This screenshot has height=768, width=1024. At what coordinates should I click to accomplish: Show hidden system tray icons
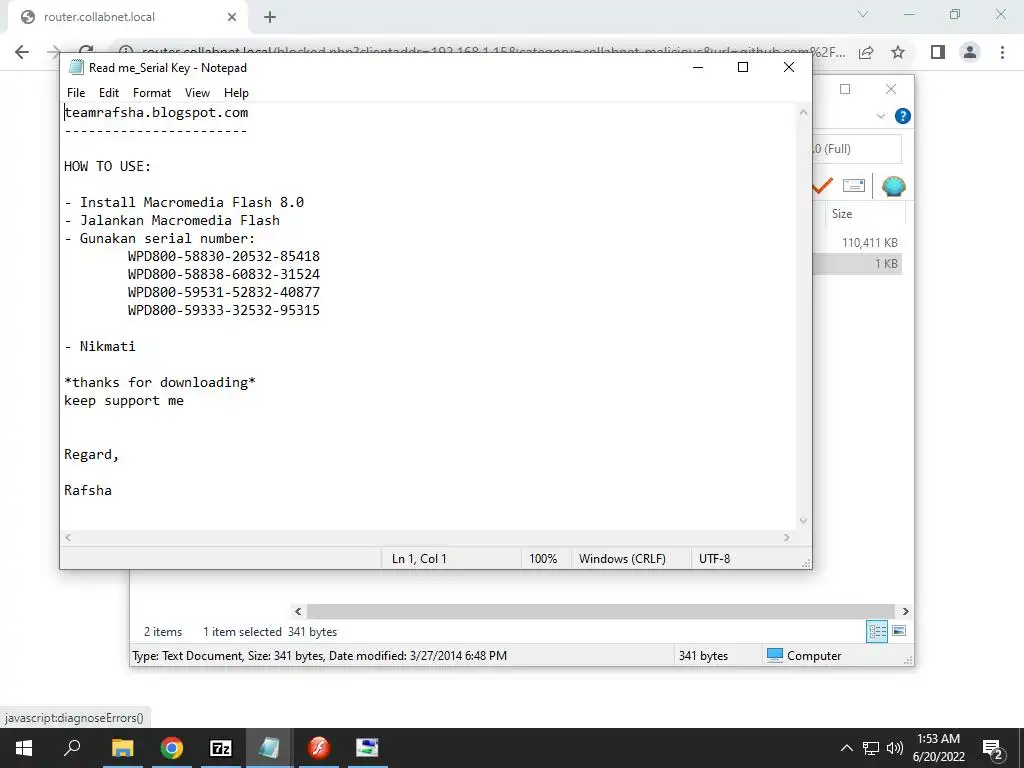pyautogui.click(x=846, y=748)
